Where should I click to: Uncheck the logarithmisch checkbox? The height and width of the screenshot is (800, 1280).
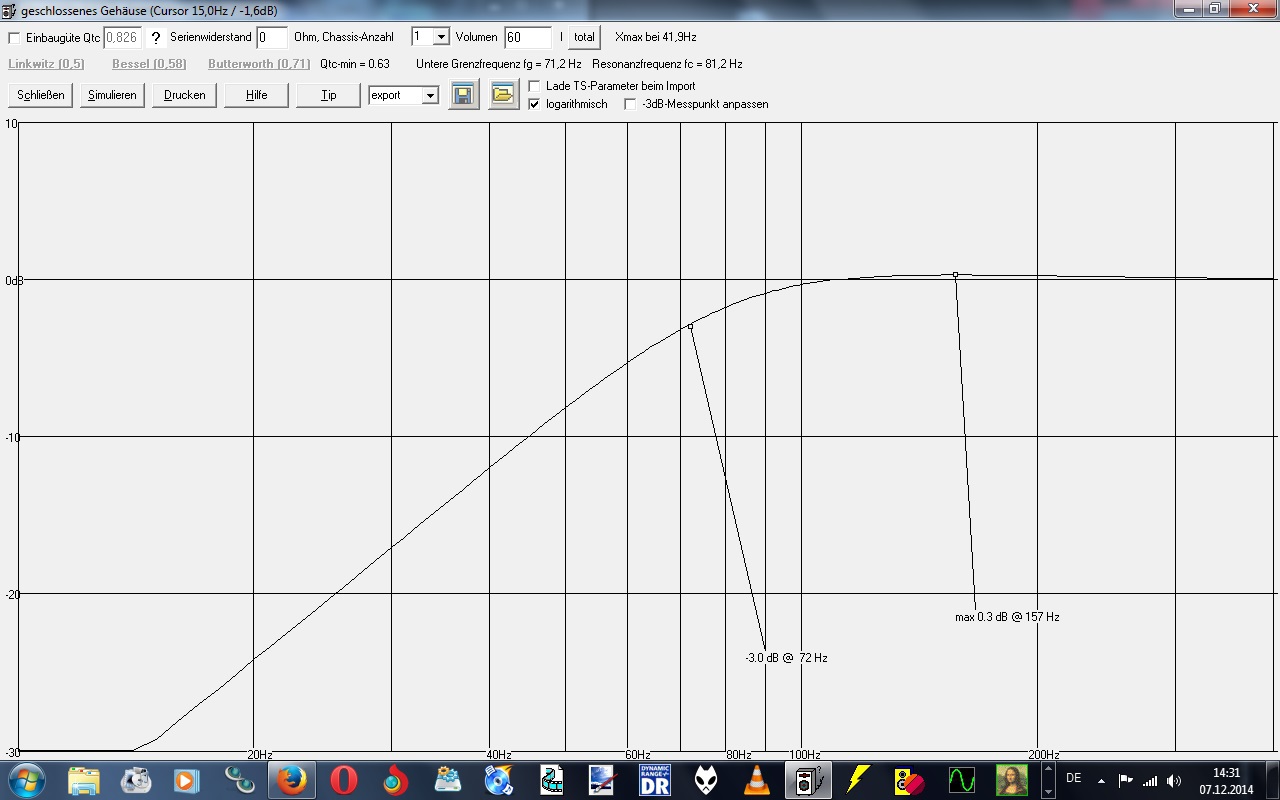[534, 104]
